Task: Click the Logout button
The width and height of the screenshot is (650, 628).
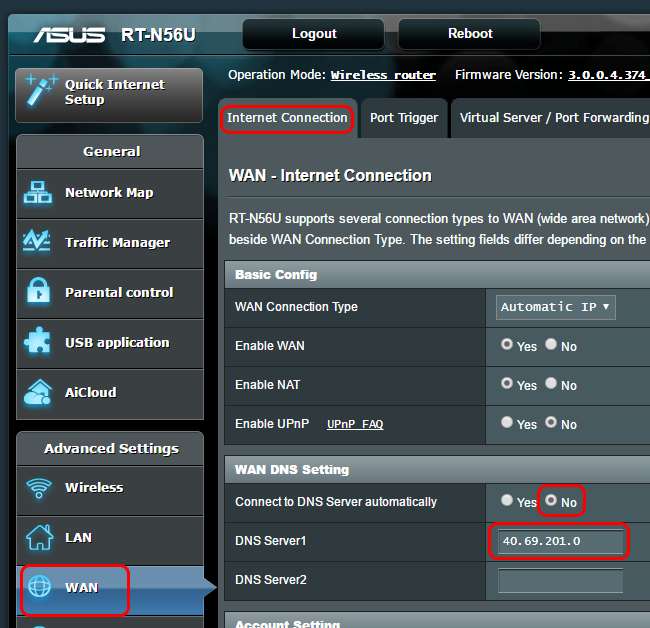Action: [x=314, y=34]
